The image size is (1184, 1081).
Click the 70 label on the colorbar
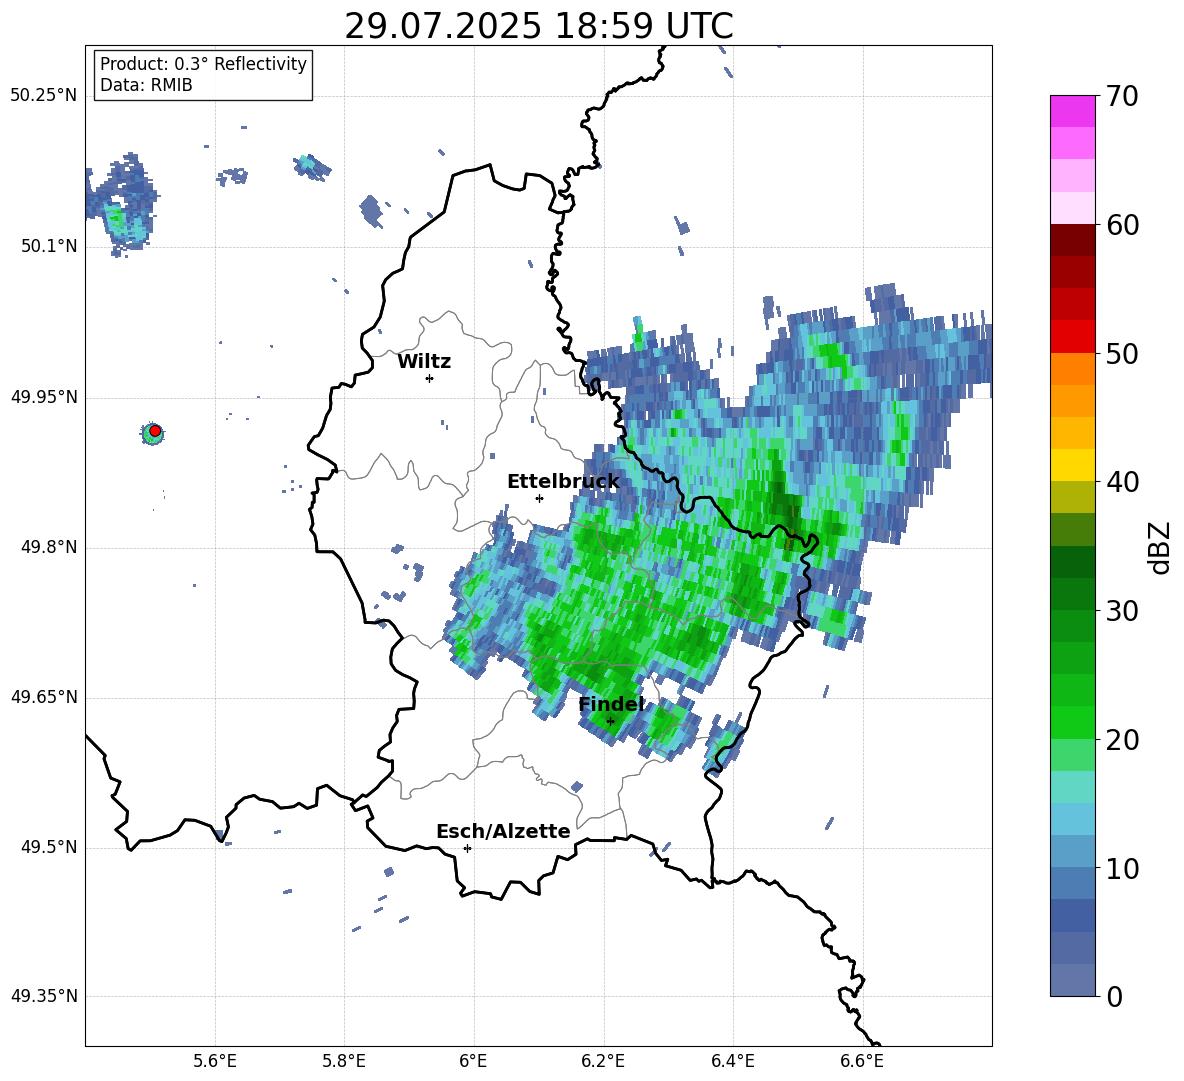[x=1122, y=96]
